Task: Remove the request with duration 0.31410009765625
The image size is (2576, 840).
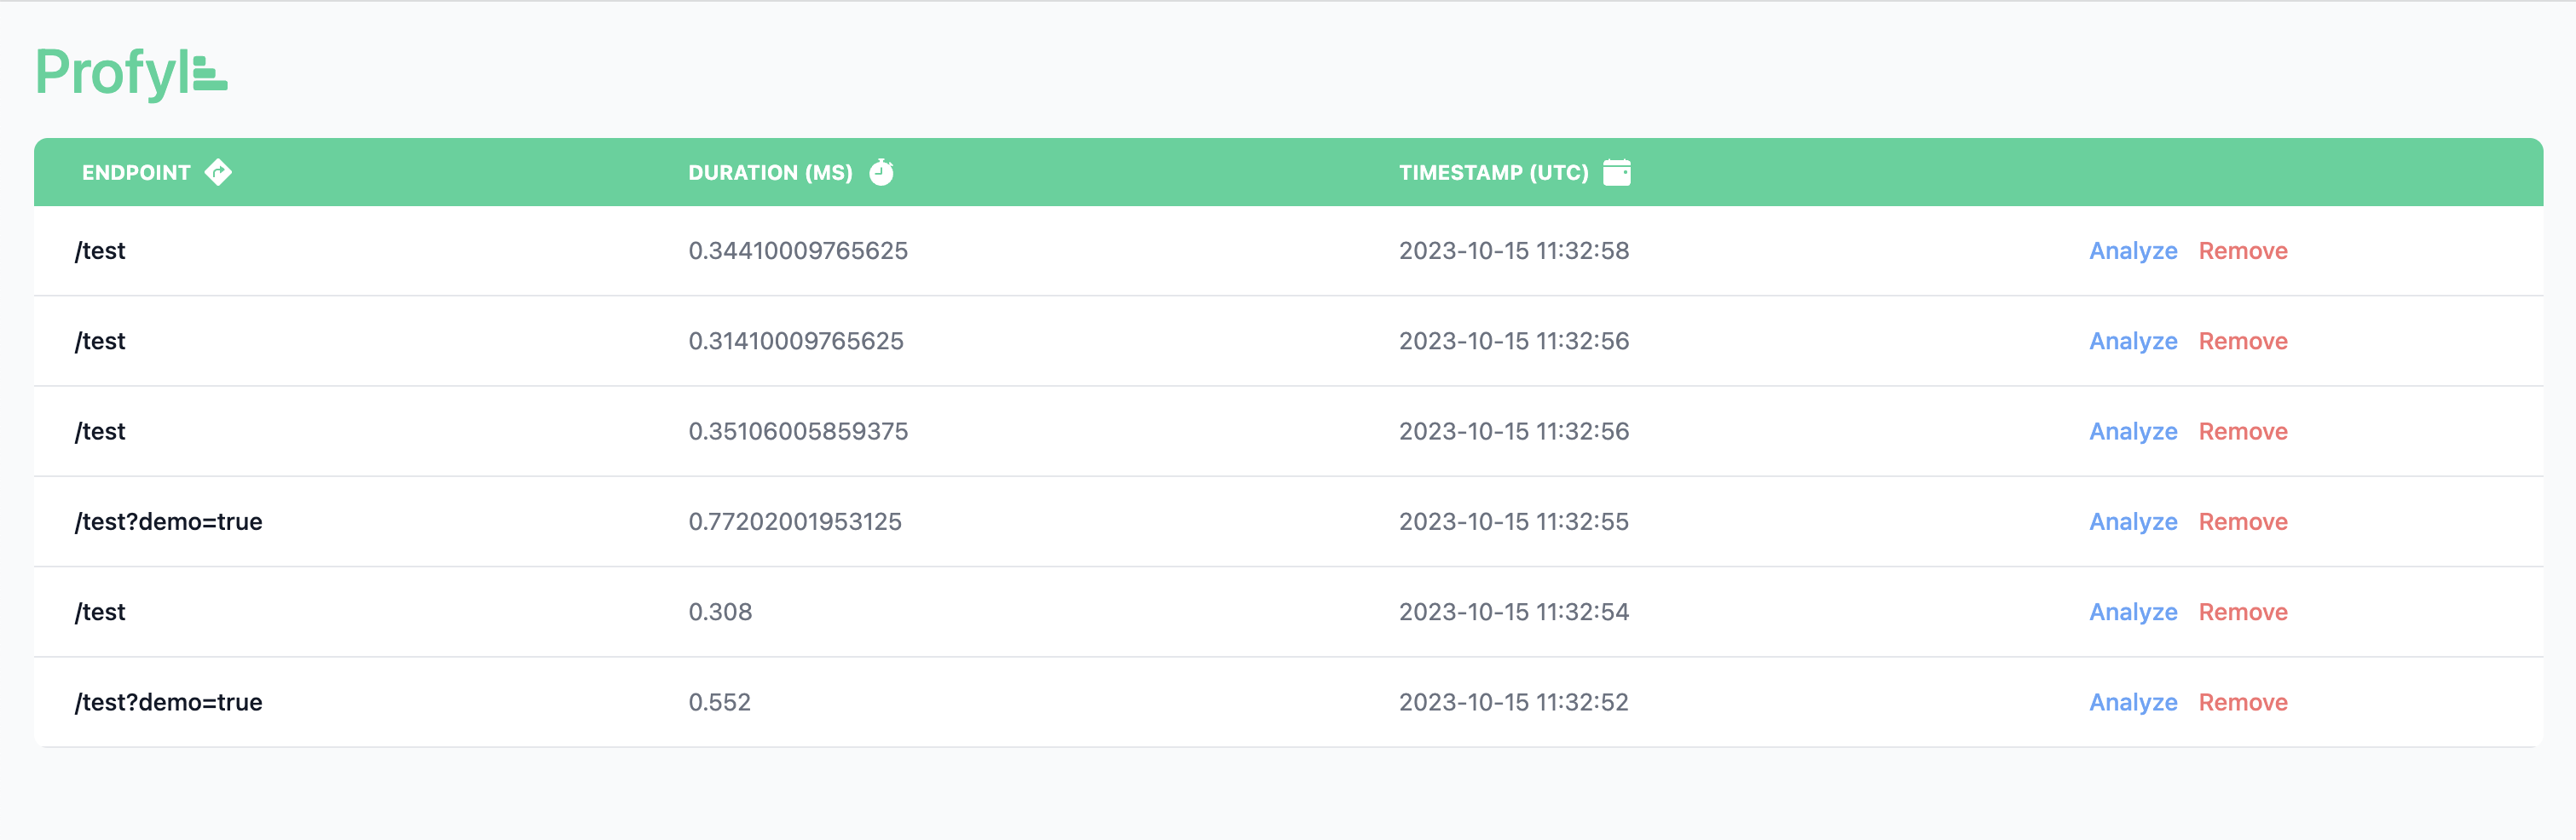Action: pos(2242,341)
